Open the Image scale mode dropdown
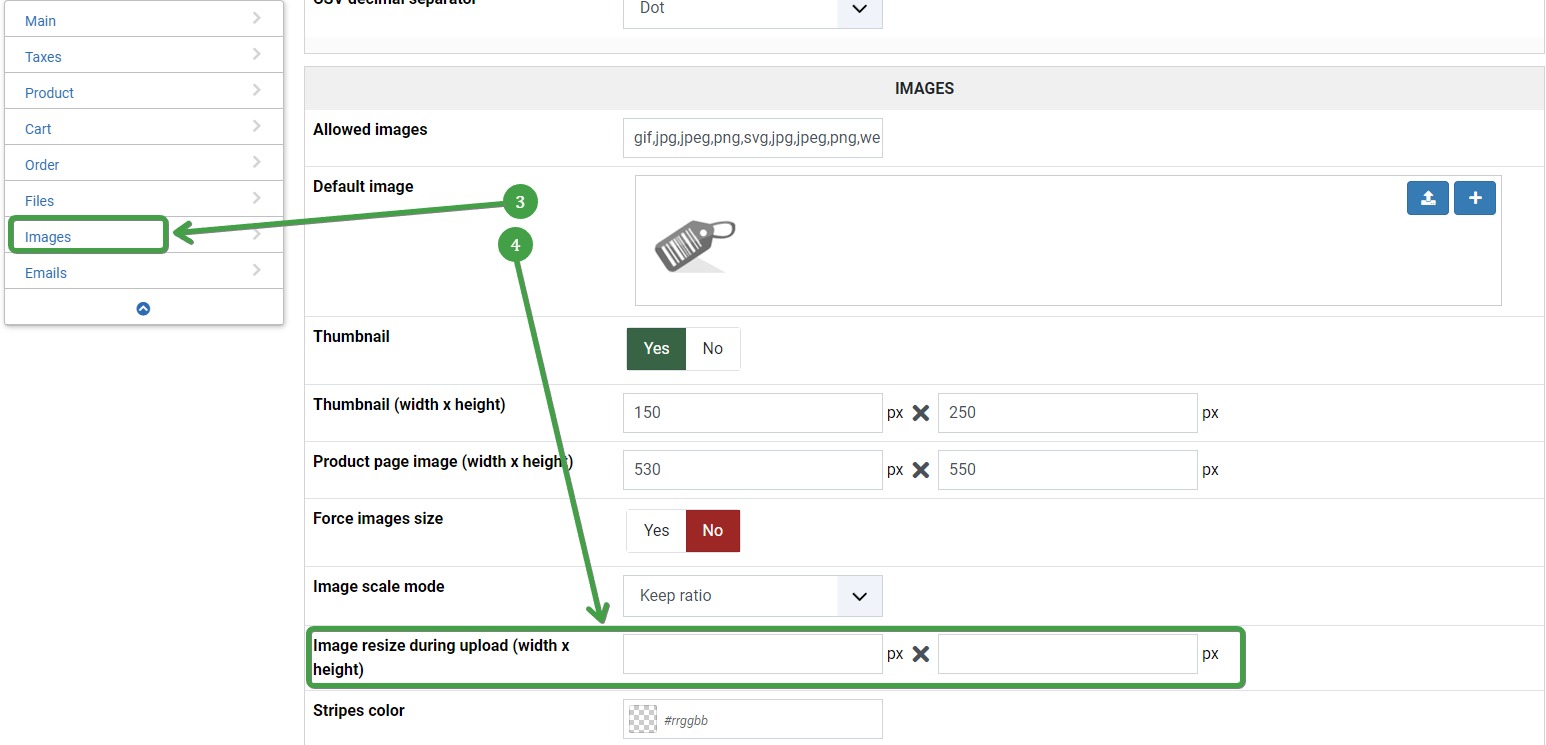This screenshot has height=745, width=1546. [752, 596]
